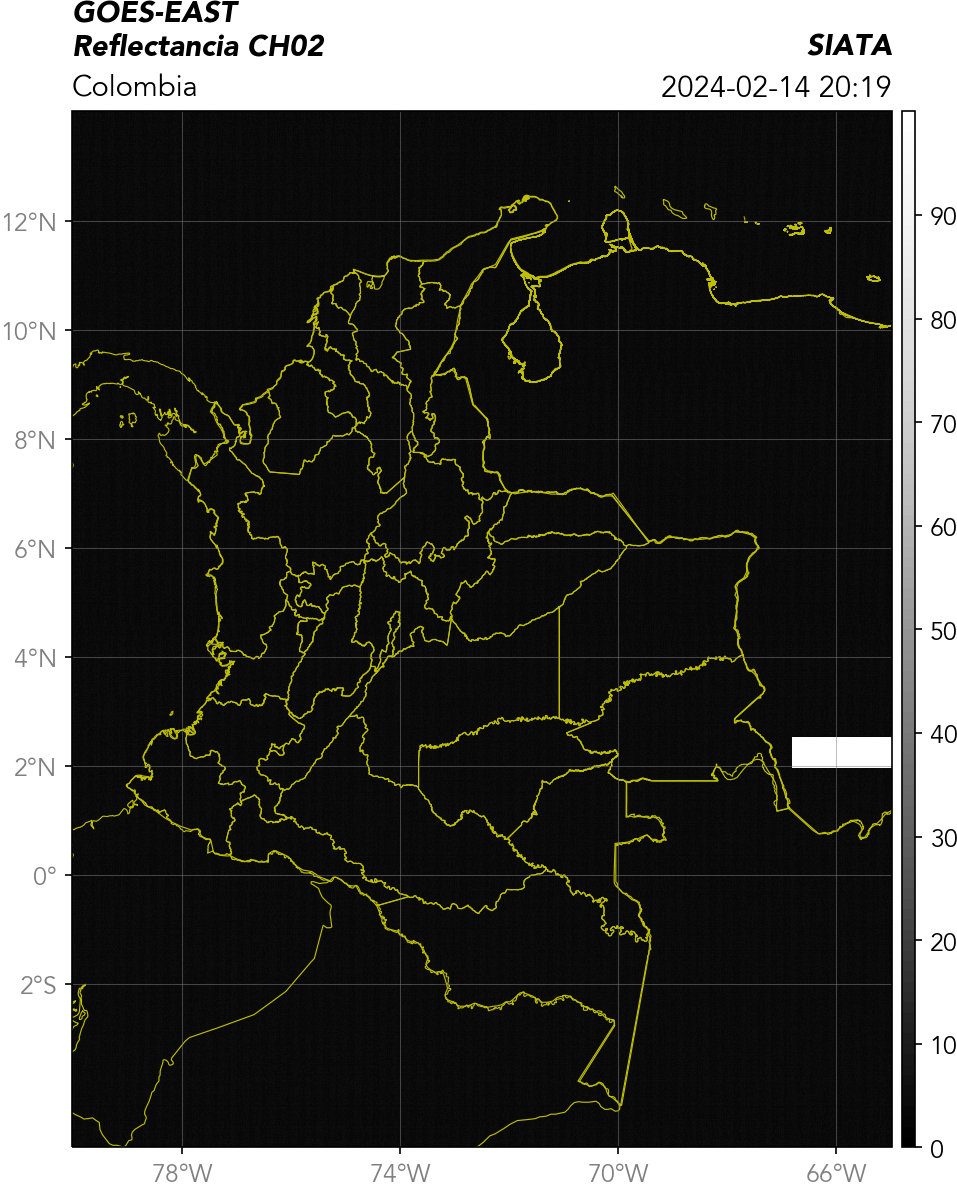Click the colorbar value 20
Viewport: 957px width, 1188px height.
pyautogui.click(x=943, y=942)
